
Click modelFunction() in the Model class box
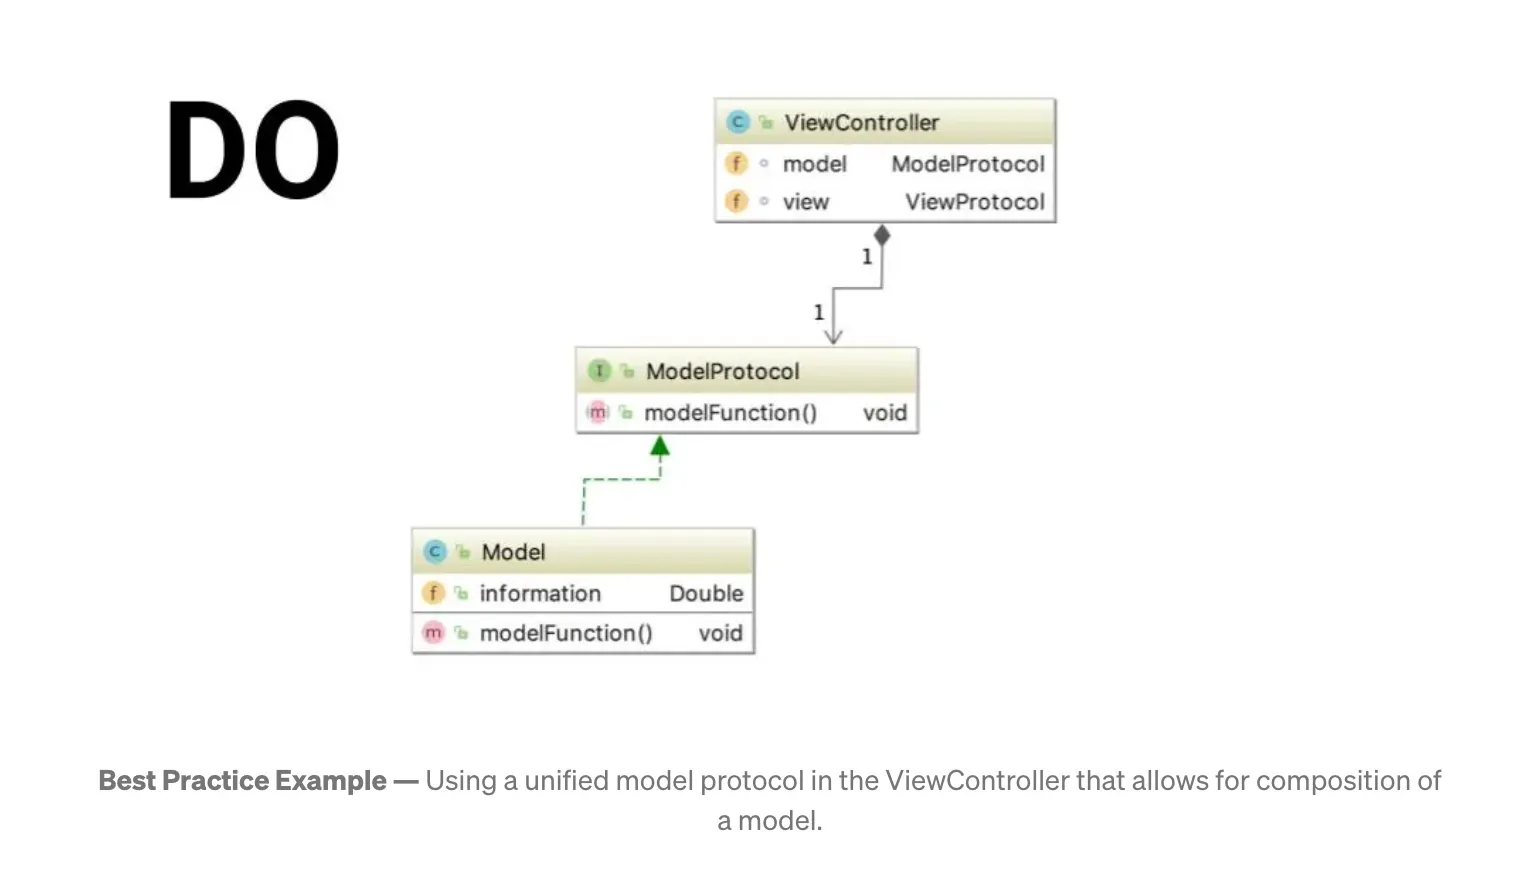click(566, 634)
